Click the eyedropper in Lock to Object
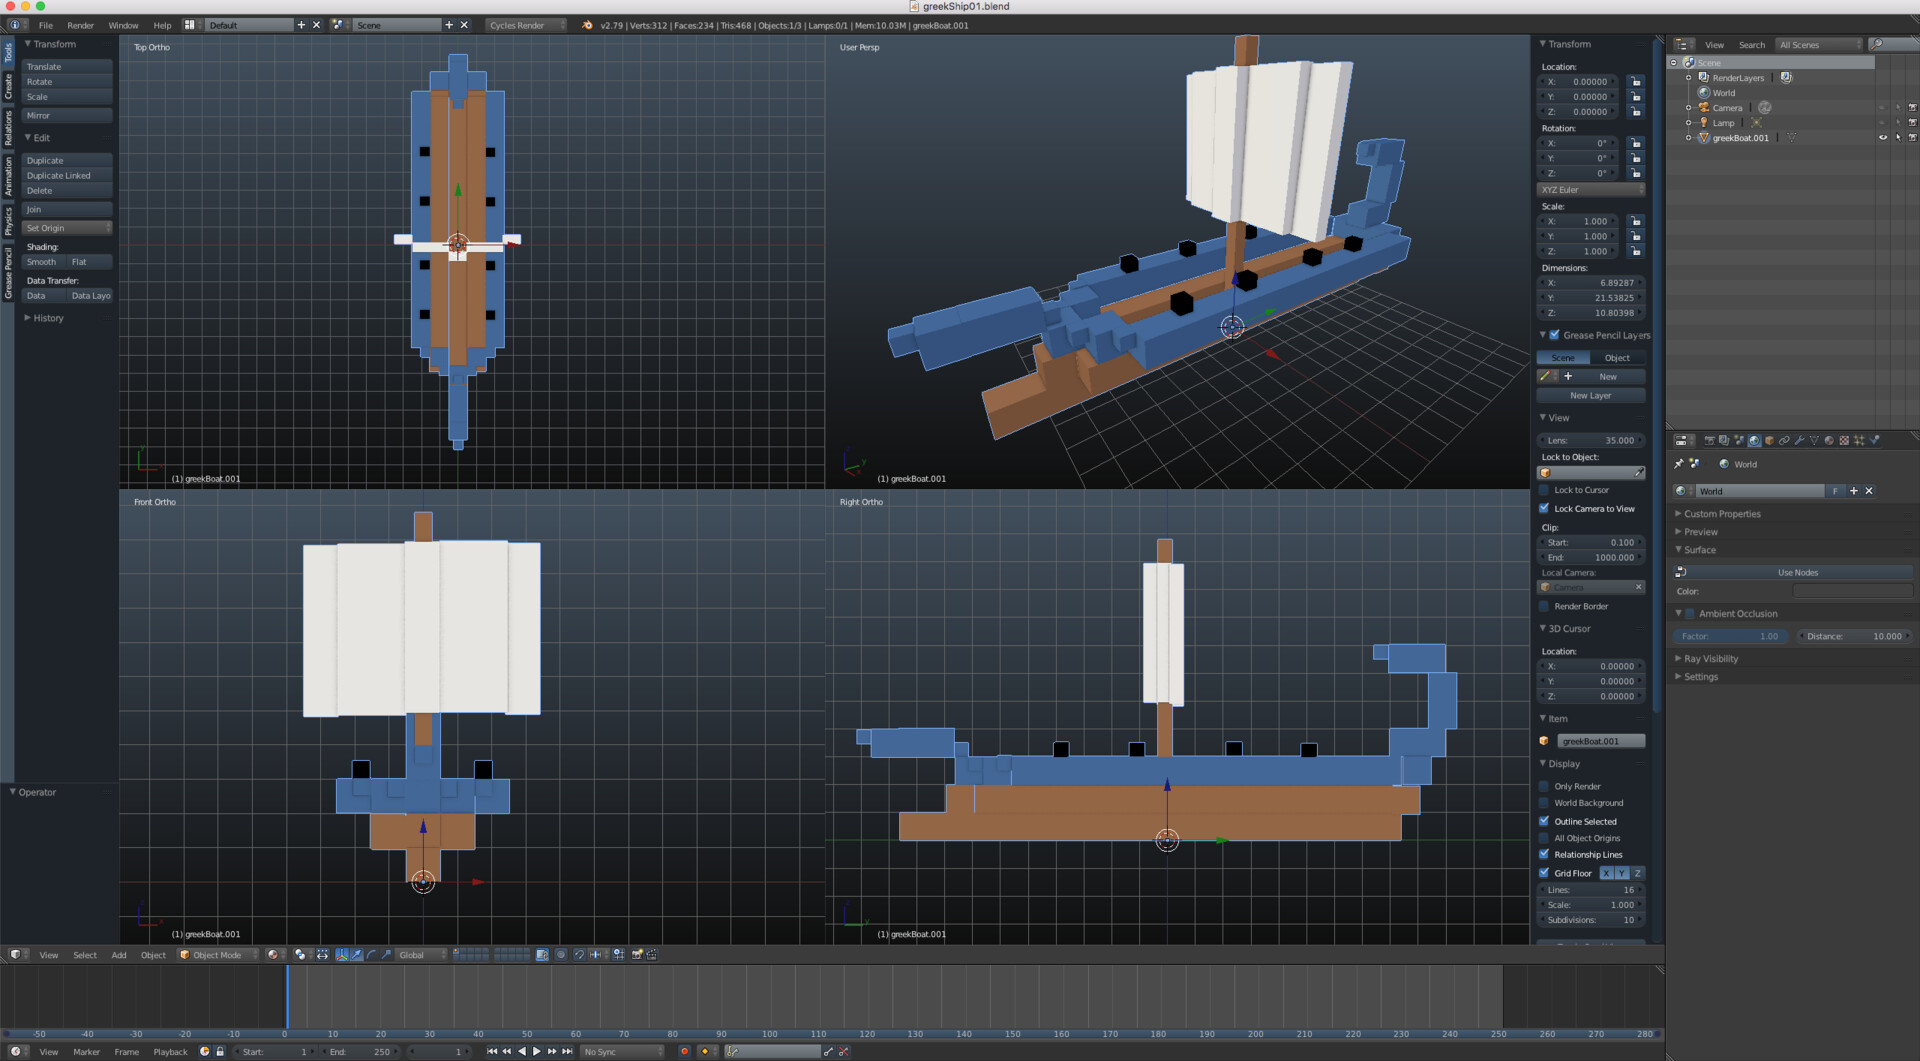 point(1638,473)
